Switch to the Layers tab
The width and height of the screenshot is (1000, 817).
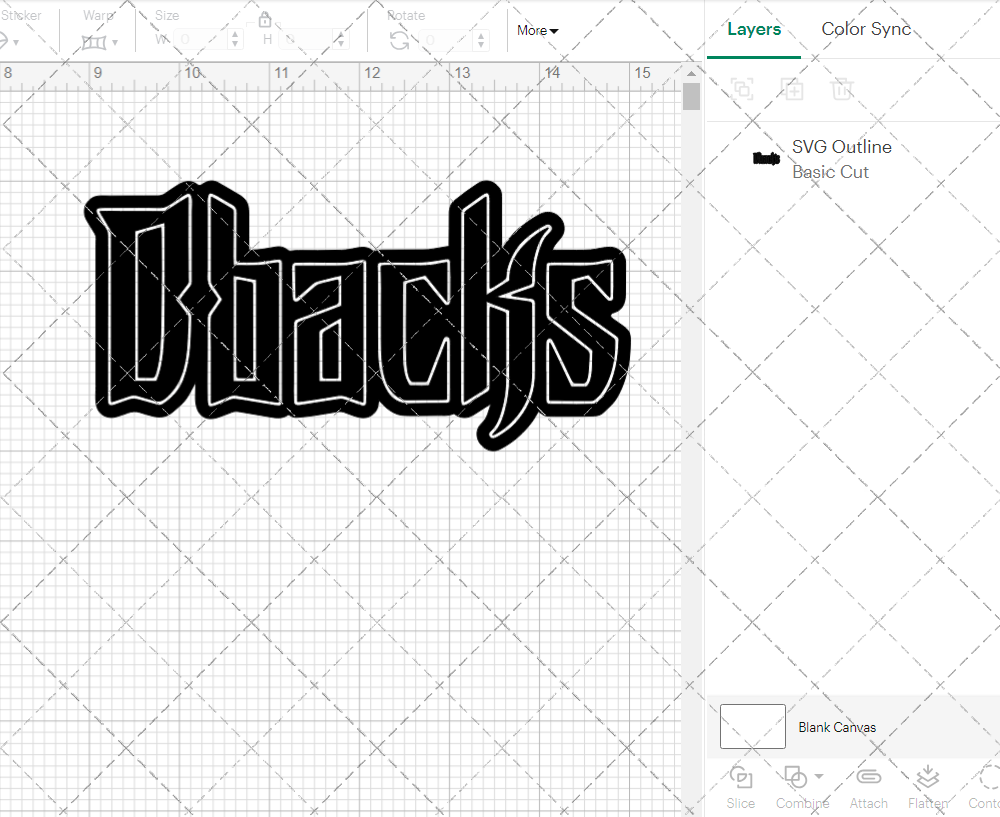tap(754, 29)
